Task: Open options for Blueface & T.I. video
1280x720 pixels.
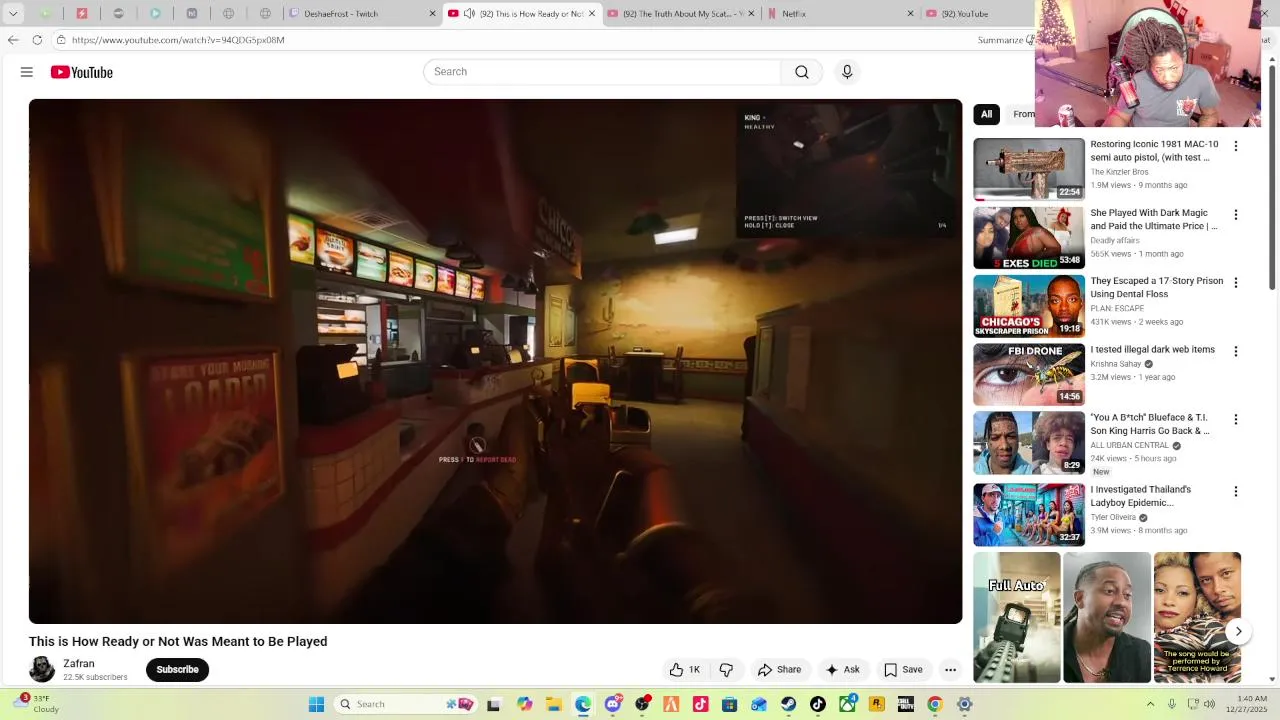Action: [1236, 420]
